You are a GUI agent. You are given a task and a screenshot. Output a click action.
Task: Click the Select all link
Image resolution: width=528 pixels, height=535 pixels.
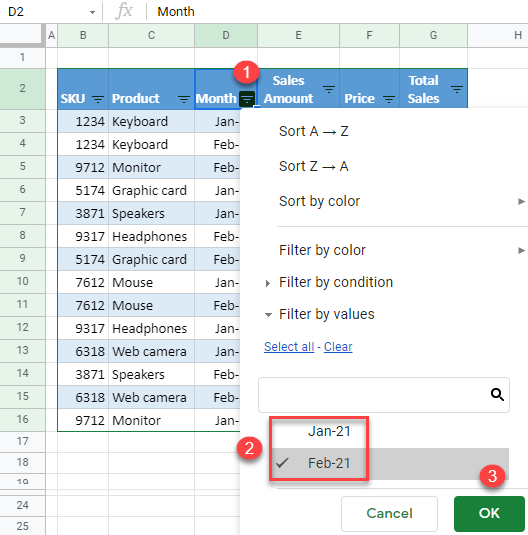pyautogui.click(x=289, y=347)
